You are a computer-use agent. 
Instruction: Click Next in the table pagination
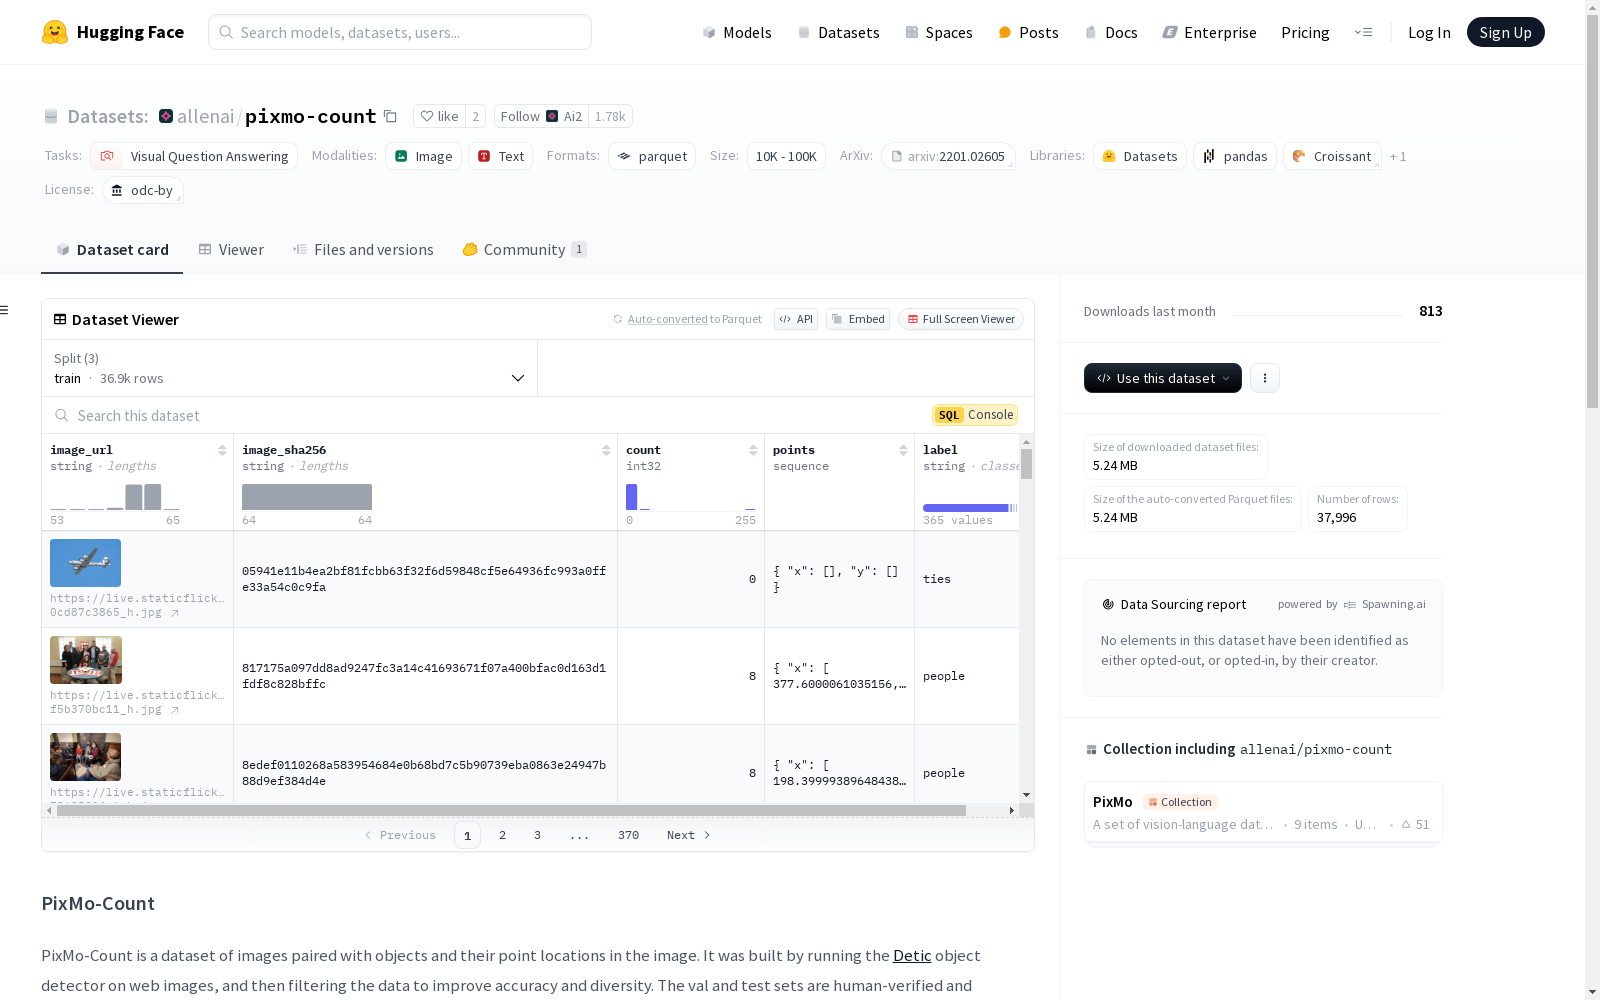688,835
